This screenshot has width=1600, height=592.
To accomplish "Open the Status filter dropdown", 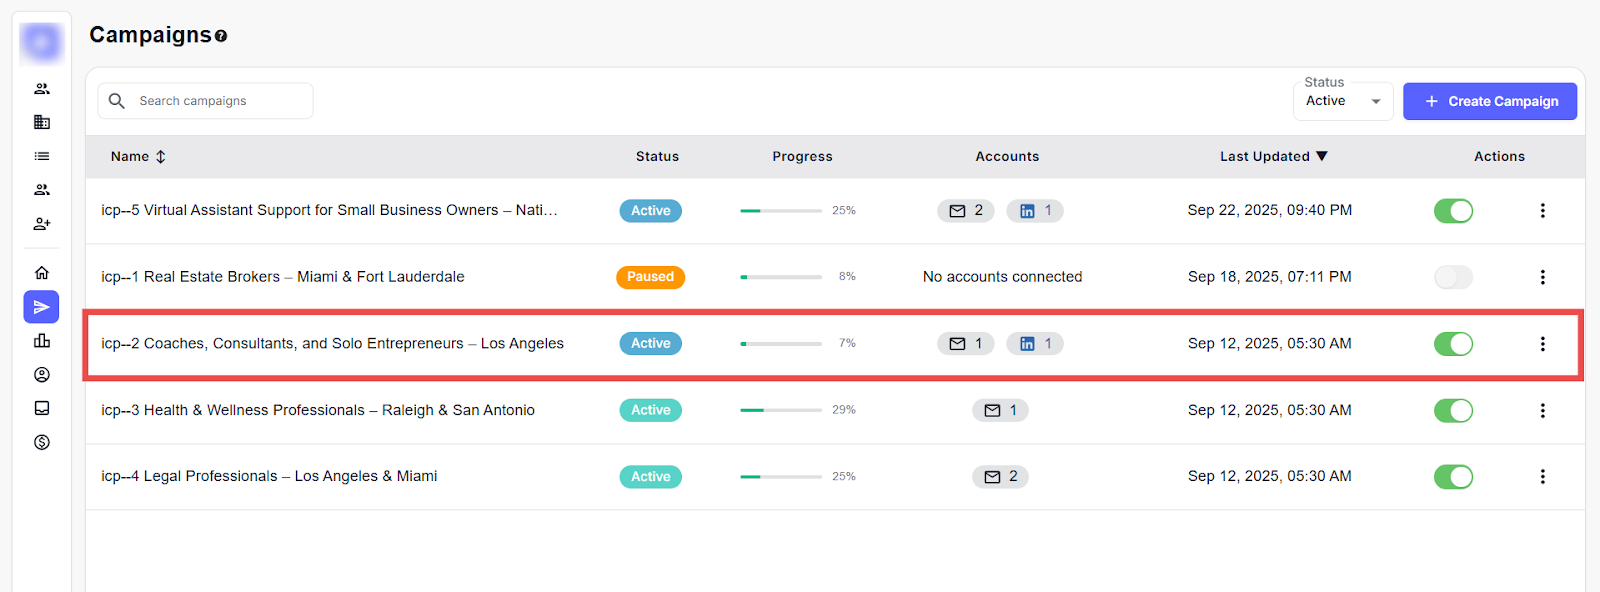I will tap(1342, 101).
